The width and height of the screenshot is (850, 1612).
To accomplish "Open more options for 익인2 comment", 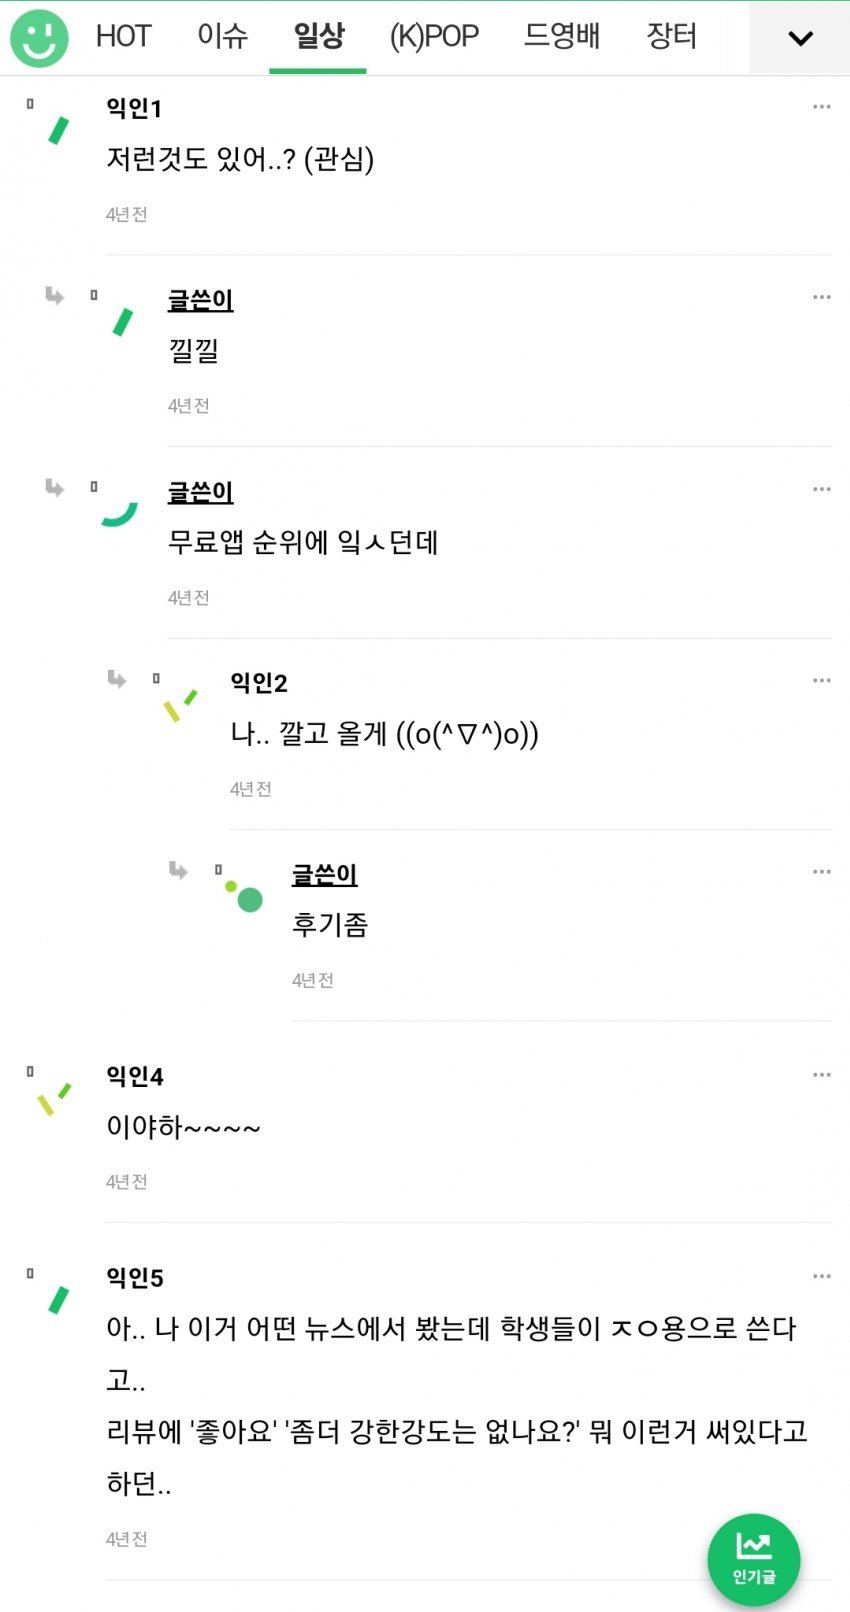I will tap(822, 680).
